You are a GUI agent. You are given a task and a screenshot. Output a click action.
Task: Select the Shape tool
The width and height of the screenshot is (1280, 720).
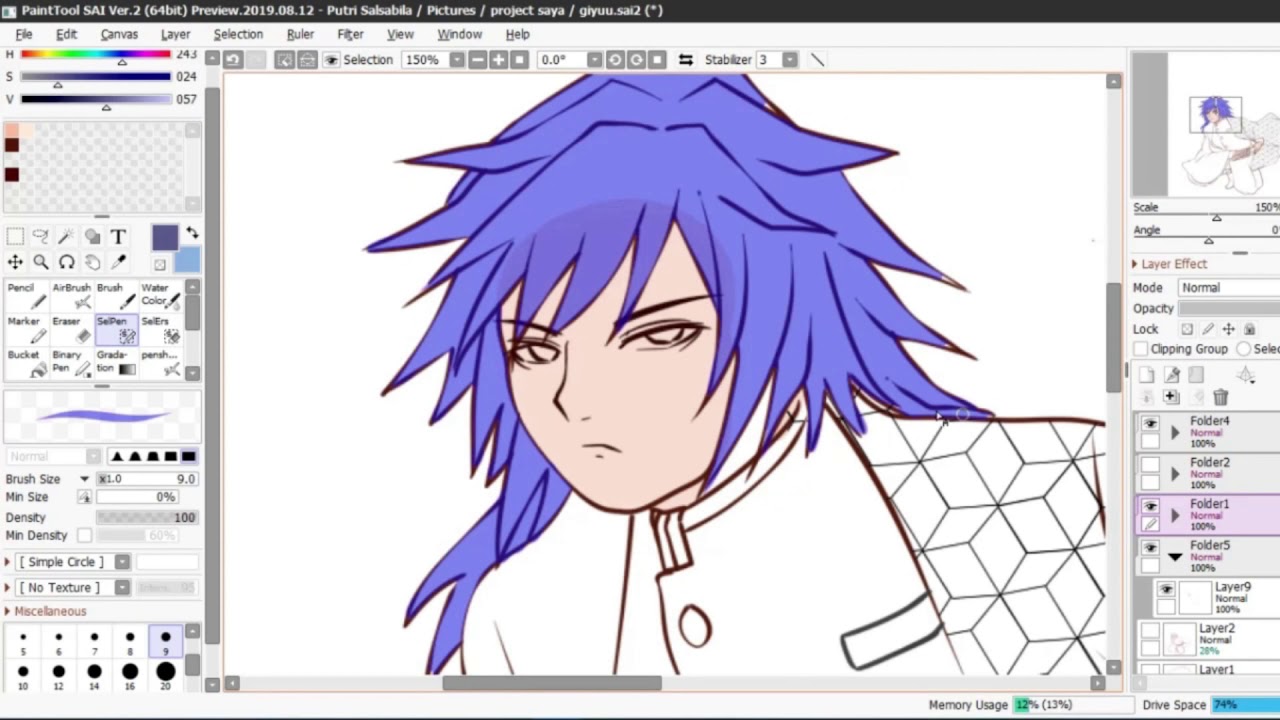(x=92, y=237)
